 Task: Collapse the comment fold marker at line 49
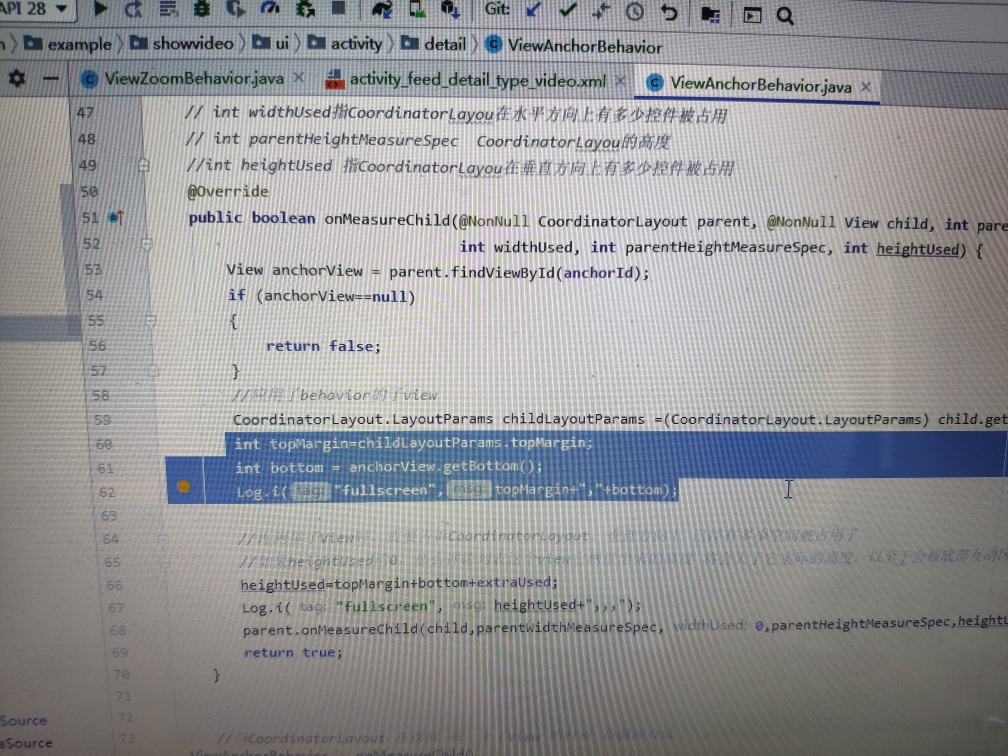(144, 166)
